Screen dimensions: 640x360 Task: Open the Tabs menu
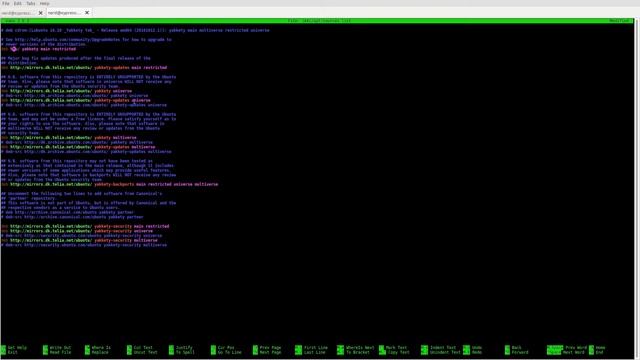(31, 3)
